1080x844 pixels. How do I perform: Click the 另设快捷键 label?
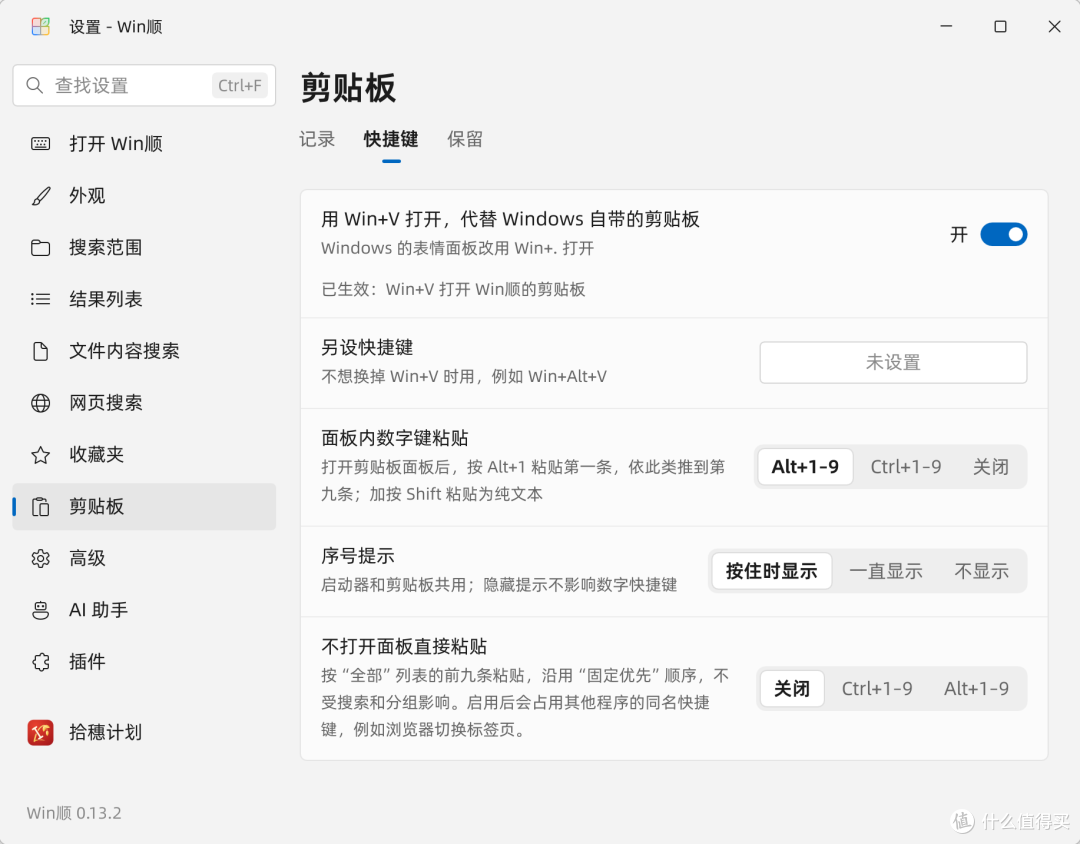click(x=367, y=347)
